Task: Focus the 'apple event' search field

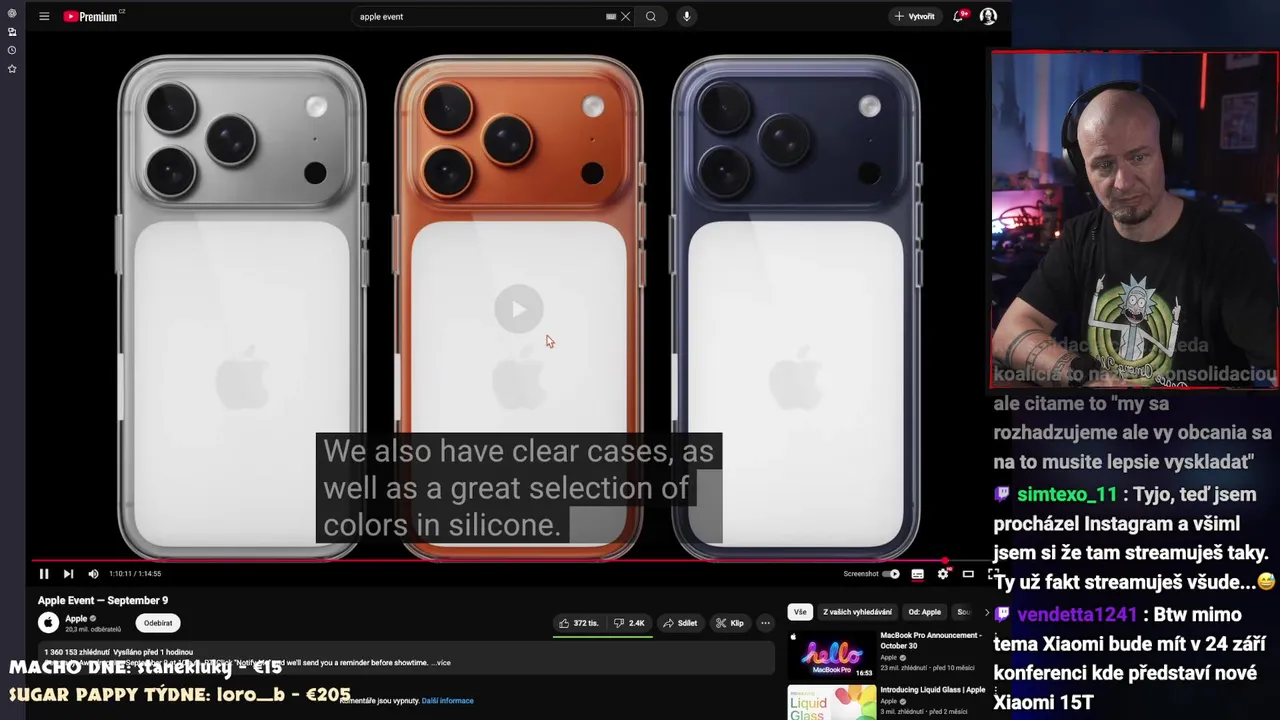Action: 480,16
